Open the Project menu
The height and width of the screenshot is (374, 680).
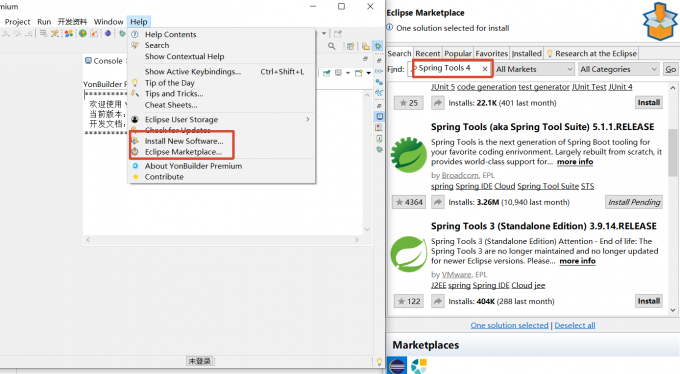tap(17, 22)
